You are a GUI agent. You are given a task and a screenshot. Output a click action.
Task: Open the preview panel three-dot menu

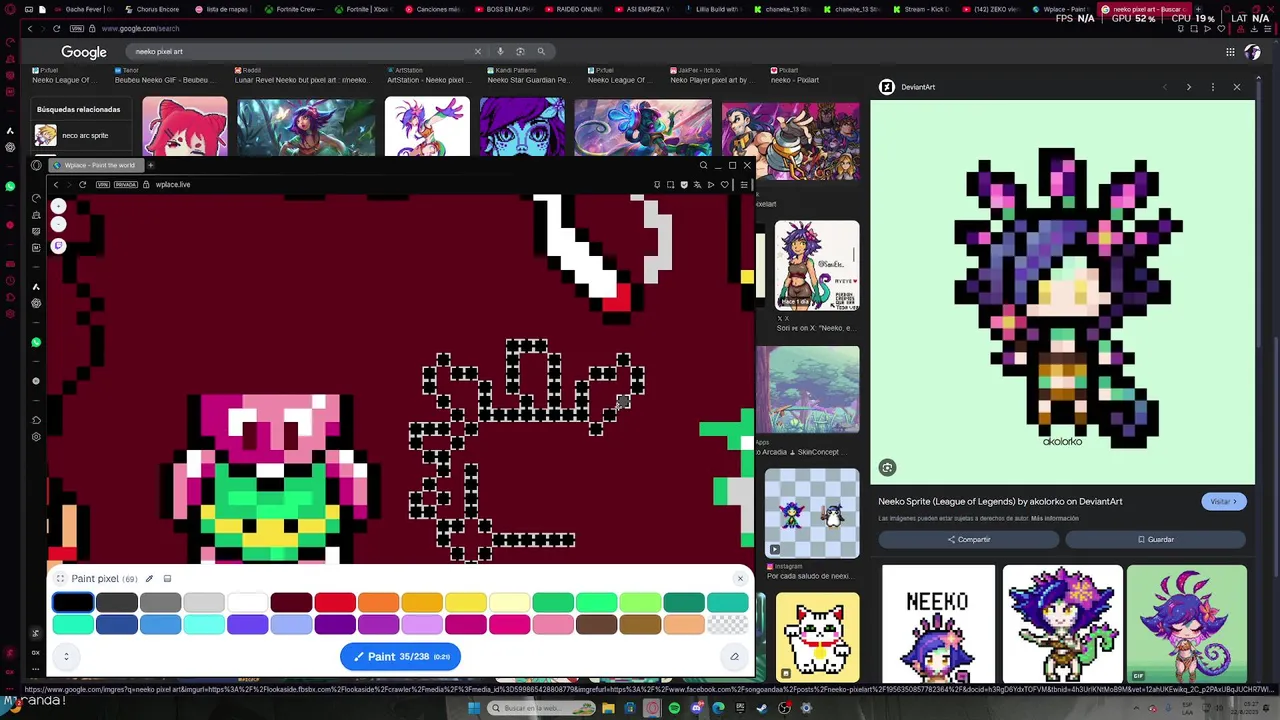click(1212, 87)
